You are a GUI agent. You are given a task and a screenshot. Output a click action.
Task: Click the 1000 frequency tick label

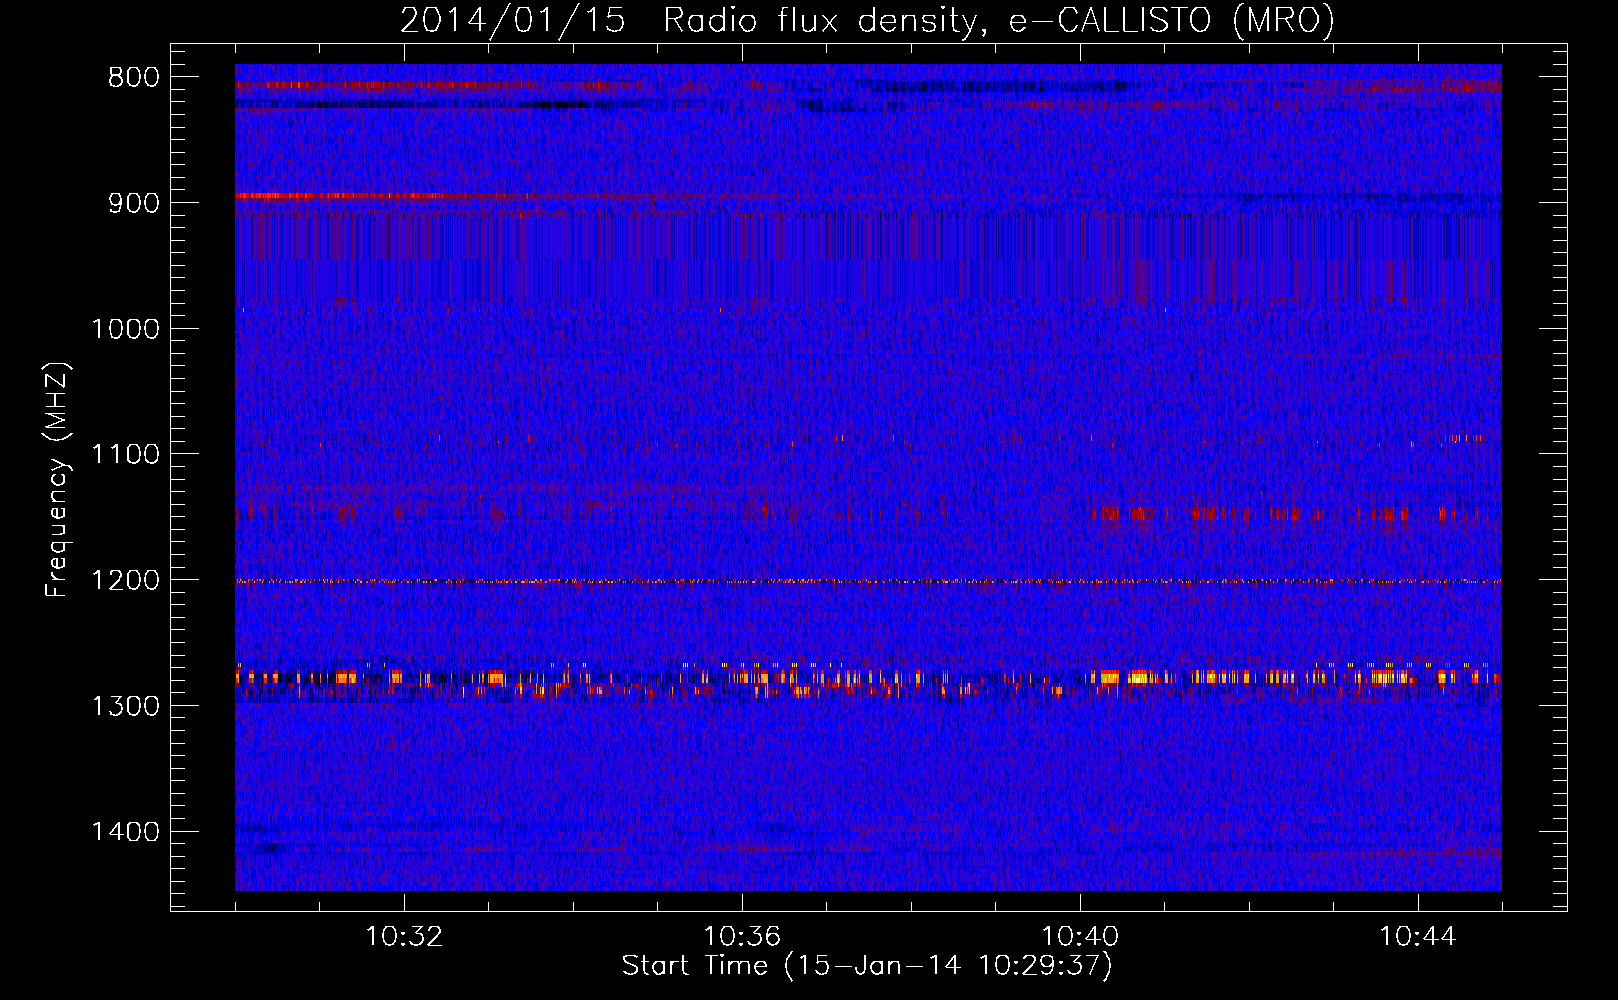pyautogui.click(x=125, y=329)
